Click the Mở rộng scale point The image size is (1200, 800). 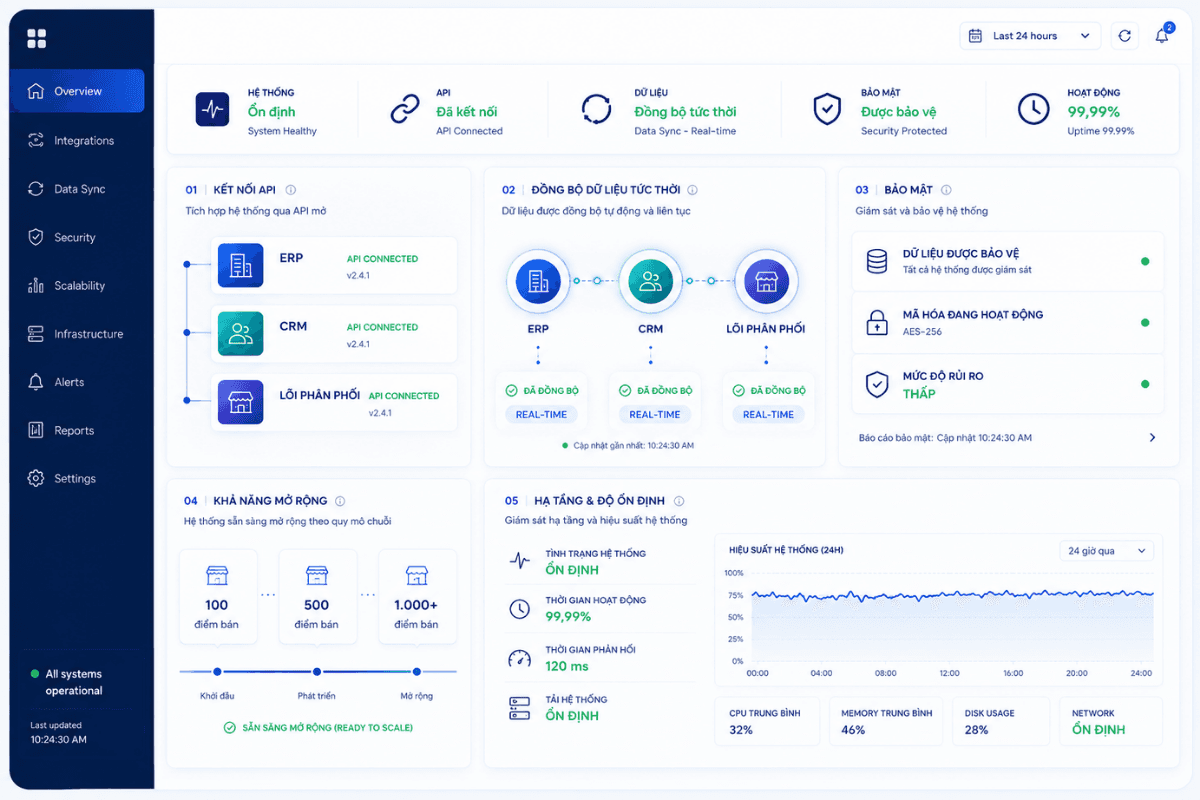click(417, 672)
